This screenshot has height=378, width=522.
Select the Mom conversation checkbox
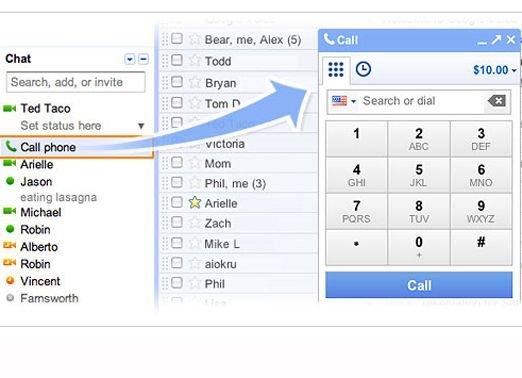(177, 162)
